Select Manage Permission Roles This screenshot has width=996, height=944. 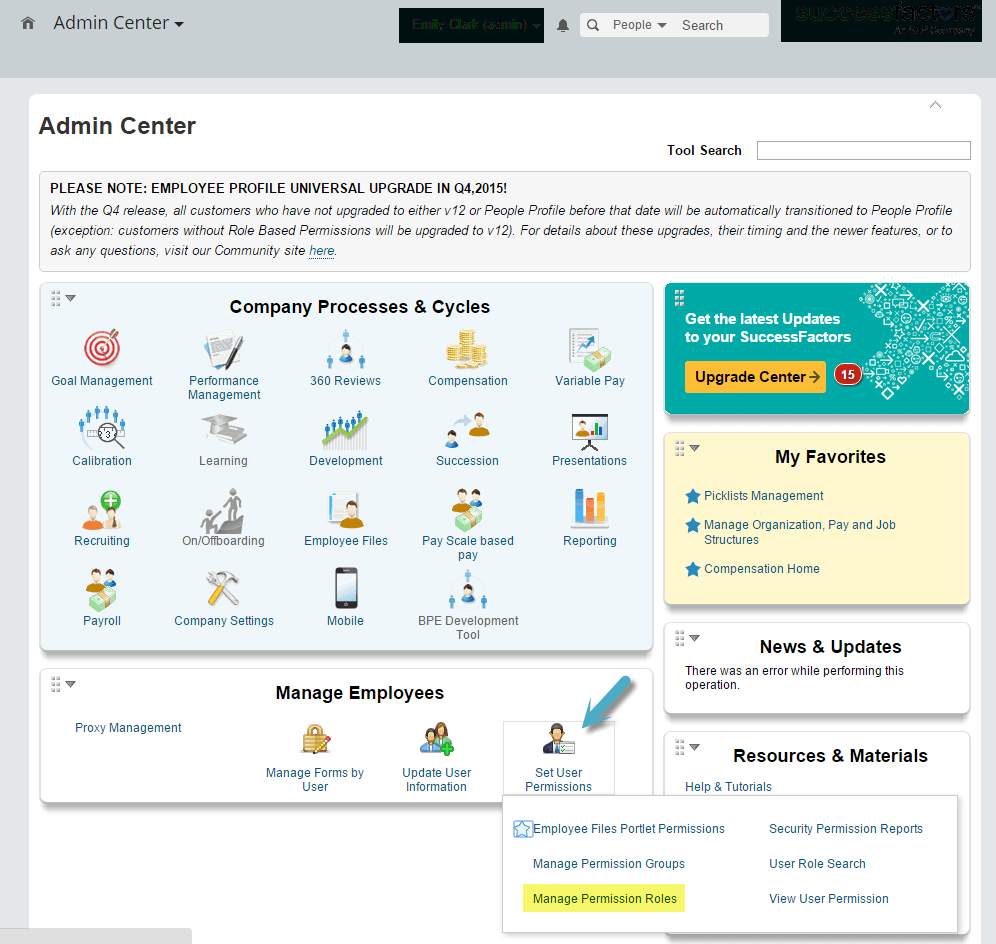pos(604,898)
